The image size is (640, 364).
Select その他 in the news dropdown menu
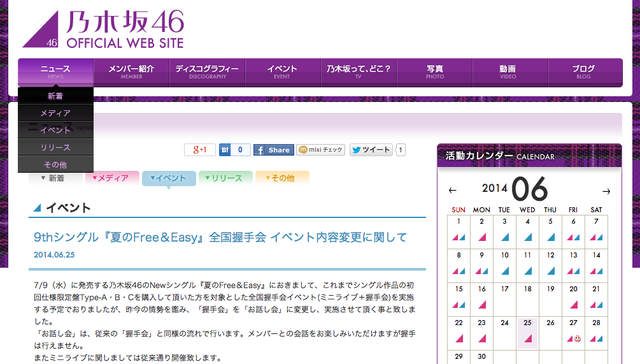(56, 164)
